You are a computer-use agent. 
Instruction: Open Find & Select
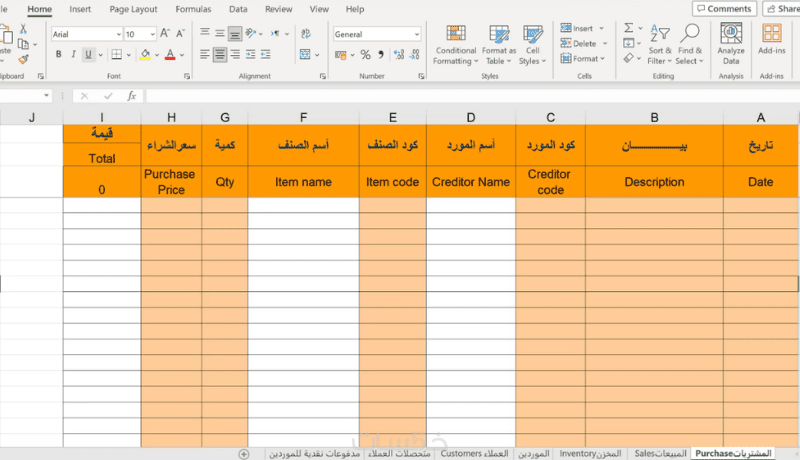[689, 45]
